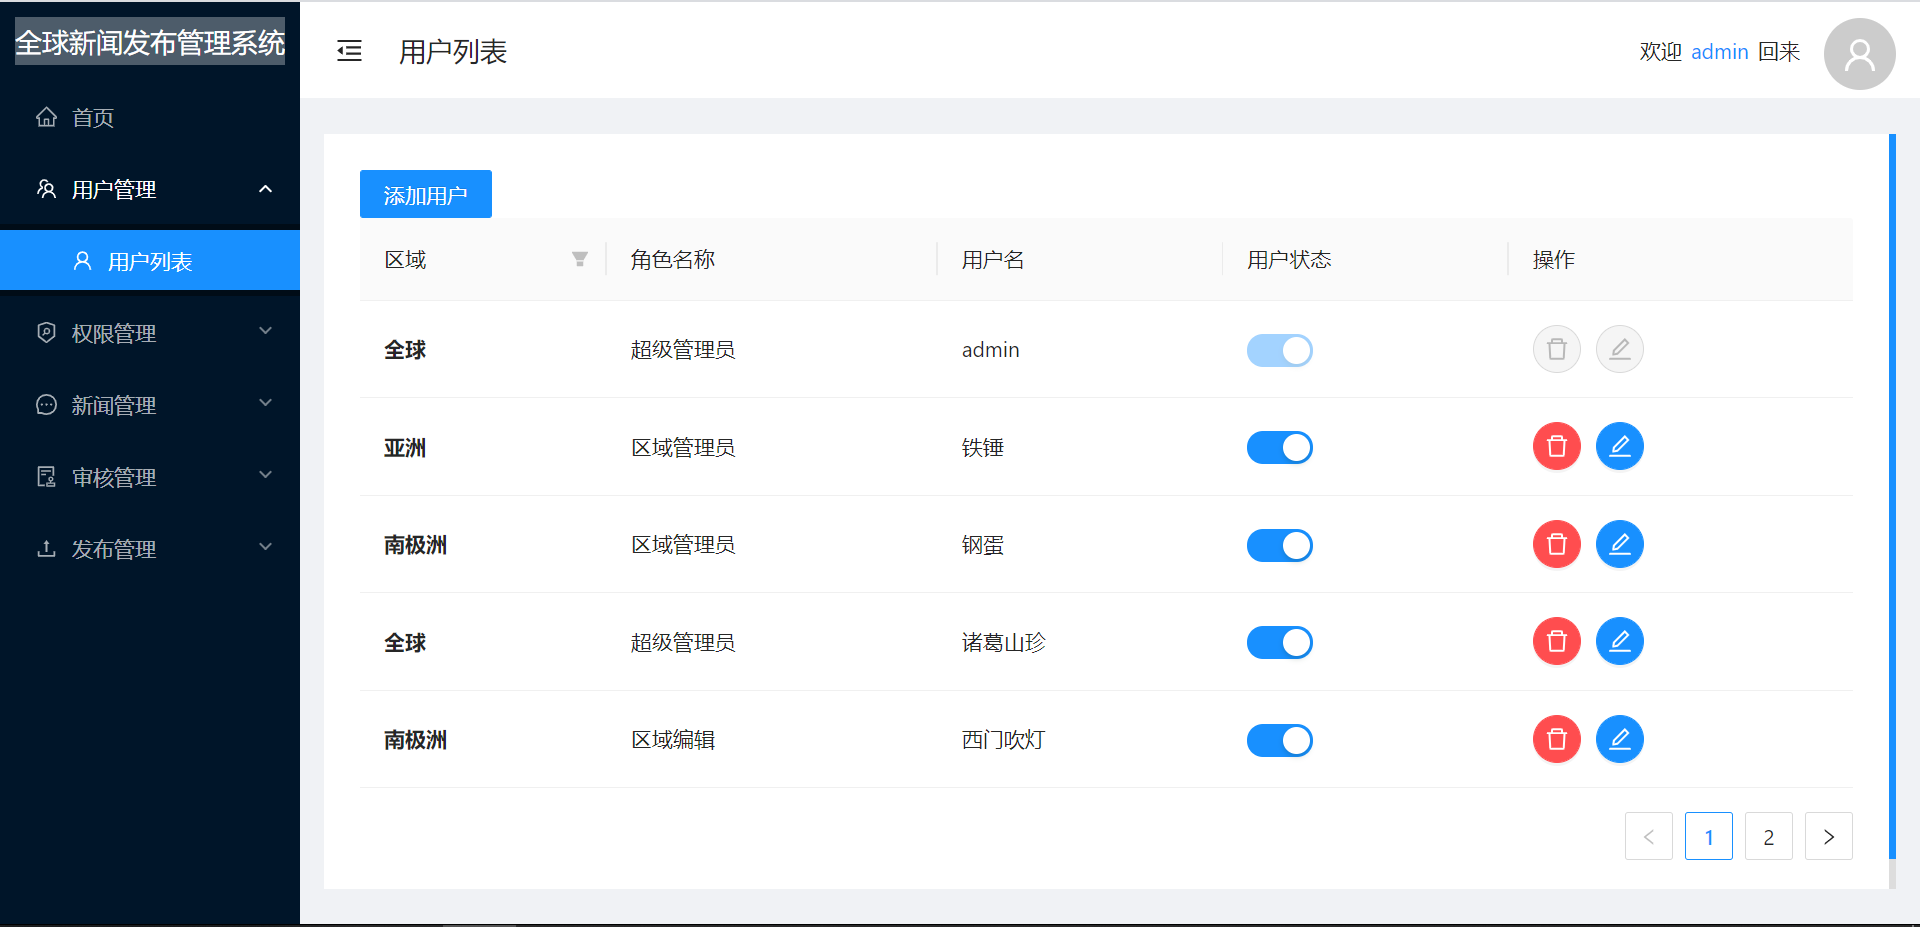The height and width of the screenshot is (927, 1920).
Task: Delete the user 诸葛山珍
Action: tap(1556, 641)
